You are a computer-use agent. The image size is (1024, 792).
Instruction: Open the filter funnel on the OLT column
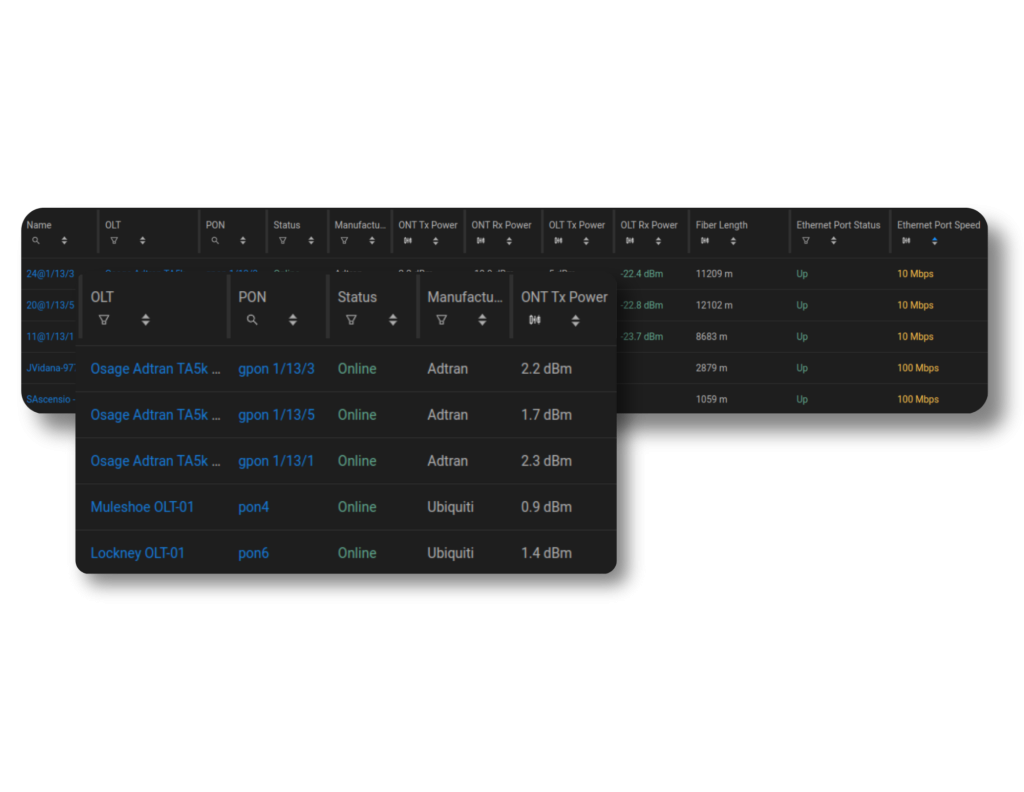point(113,240)
